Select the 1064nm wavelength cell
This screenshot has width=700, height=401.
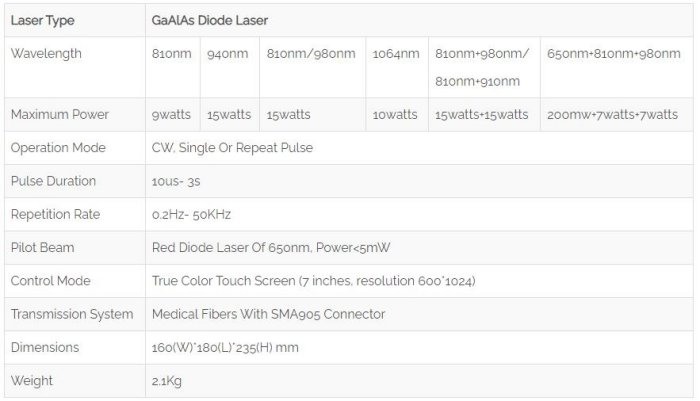[x=396, y=53]
